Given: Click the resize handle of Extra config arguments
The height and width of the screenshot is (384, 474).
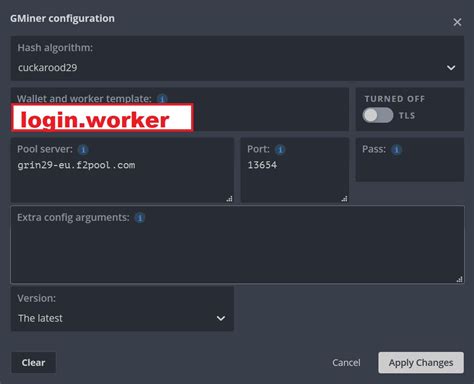Looking at the screenshot, I should tap(459, 279).
